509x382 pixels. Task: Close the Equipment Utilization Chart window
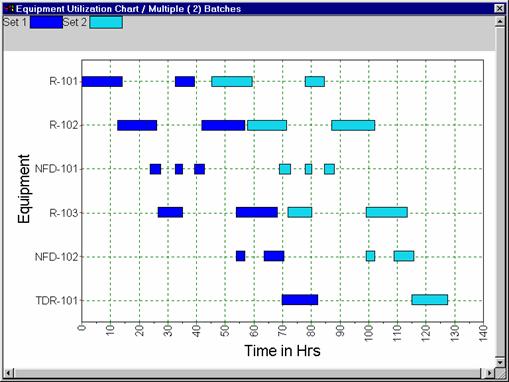point(499,8)
